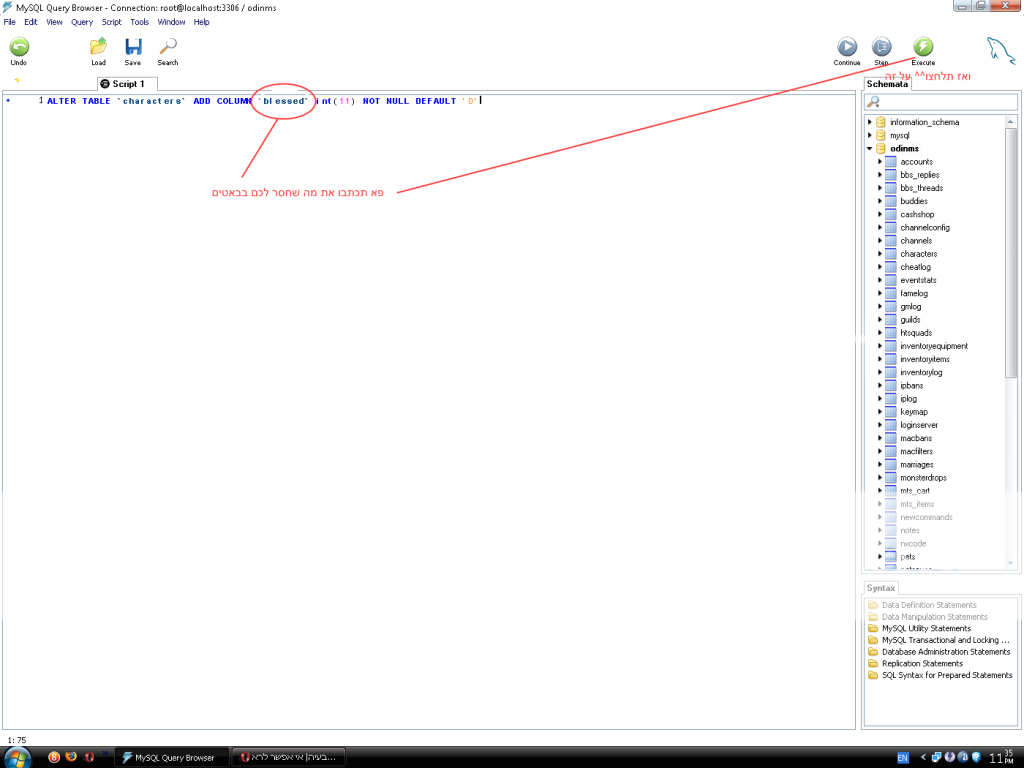The height and width of the screenshot is (768, 1024).
Task: Open the Query menu
Action: pos(82,22)
